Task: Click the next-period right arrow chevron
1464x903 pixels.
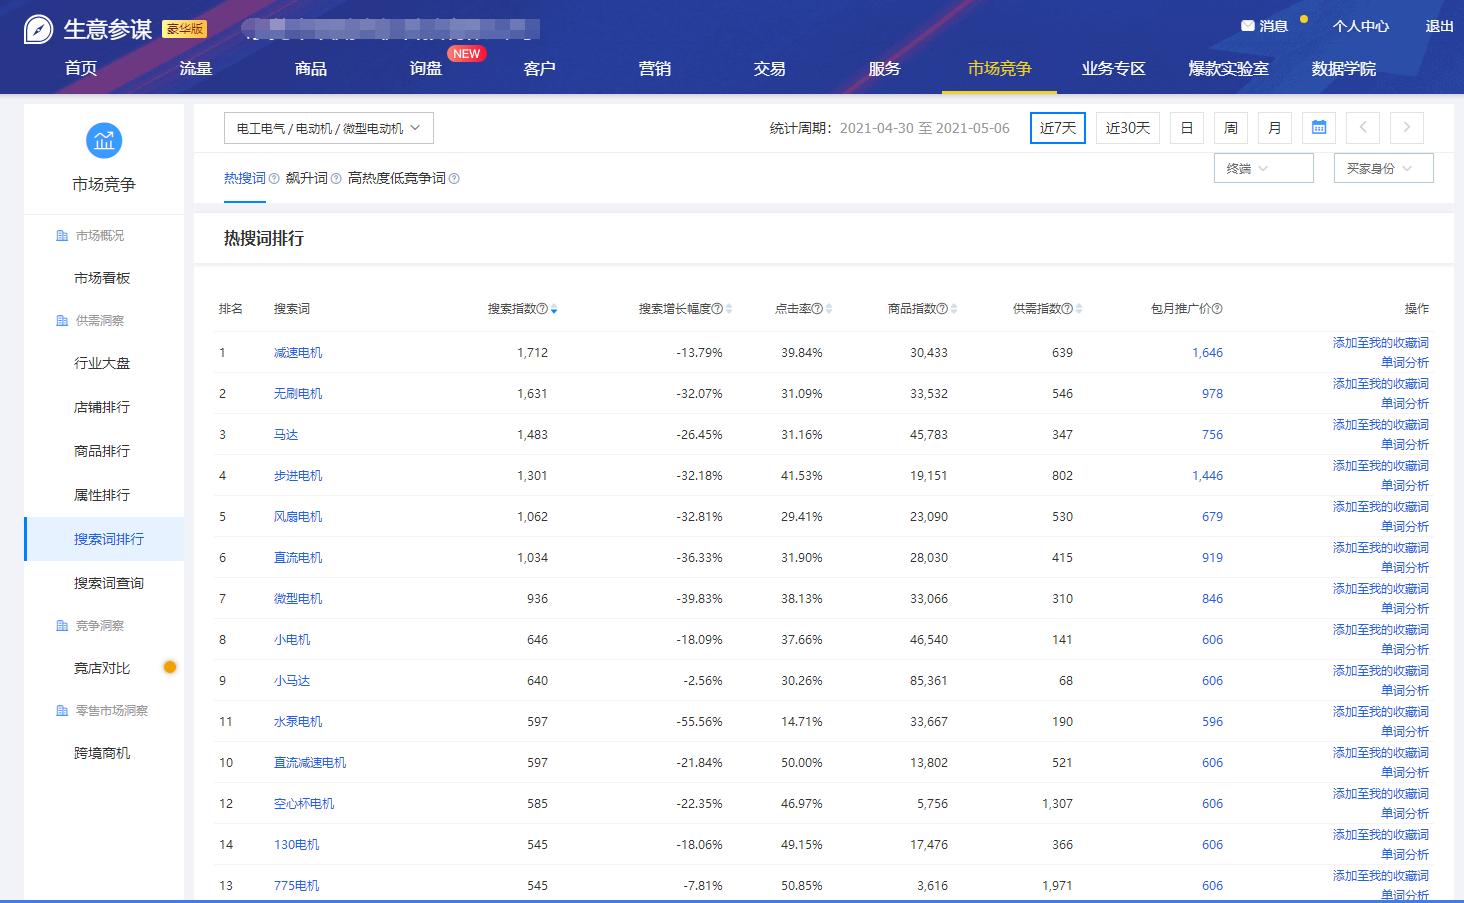Action: (x=1406, y=128)
